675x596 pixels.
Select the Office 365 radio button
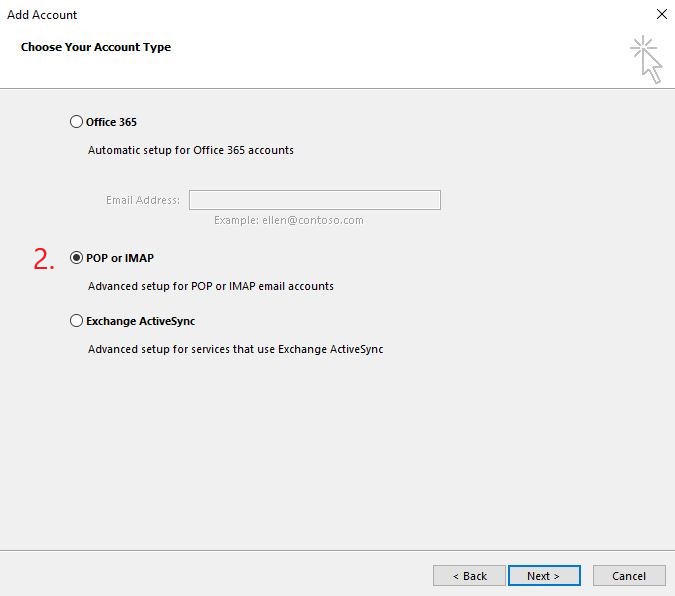[76, 122]
